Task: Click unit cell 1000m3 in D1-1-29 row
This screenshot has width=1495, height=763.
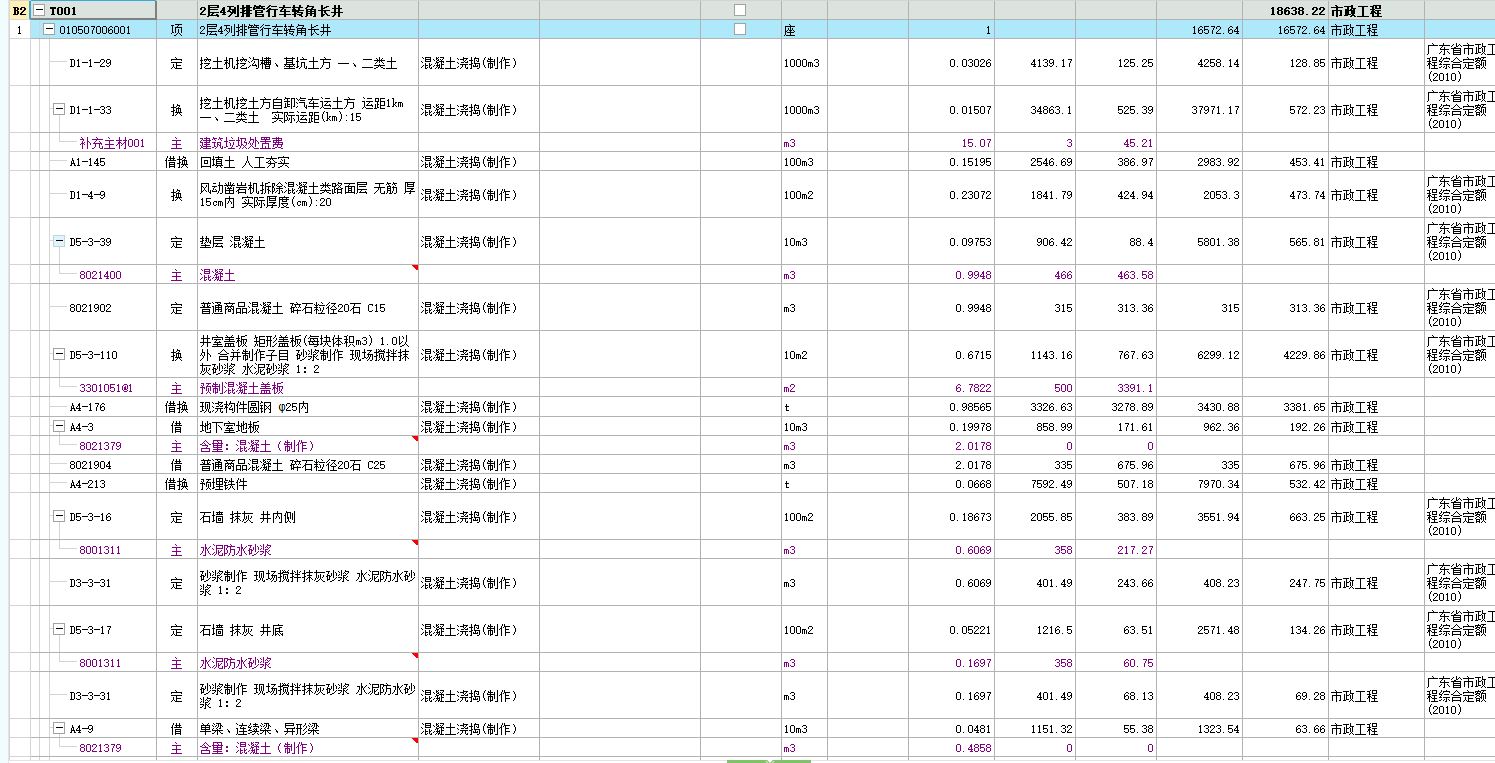Action: [x=802, y=63]
